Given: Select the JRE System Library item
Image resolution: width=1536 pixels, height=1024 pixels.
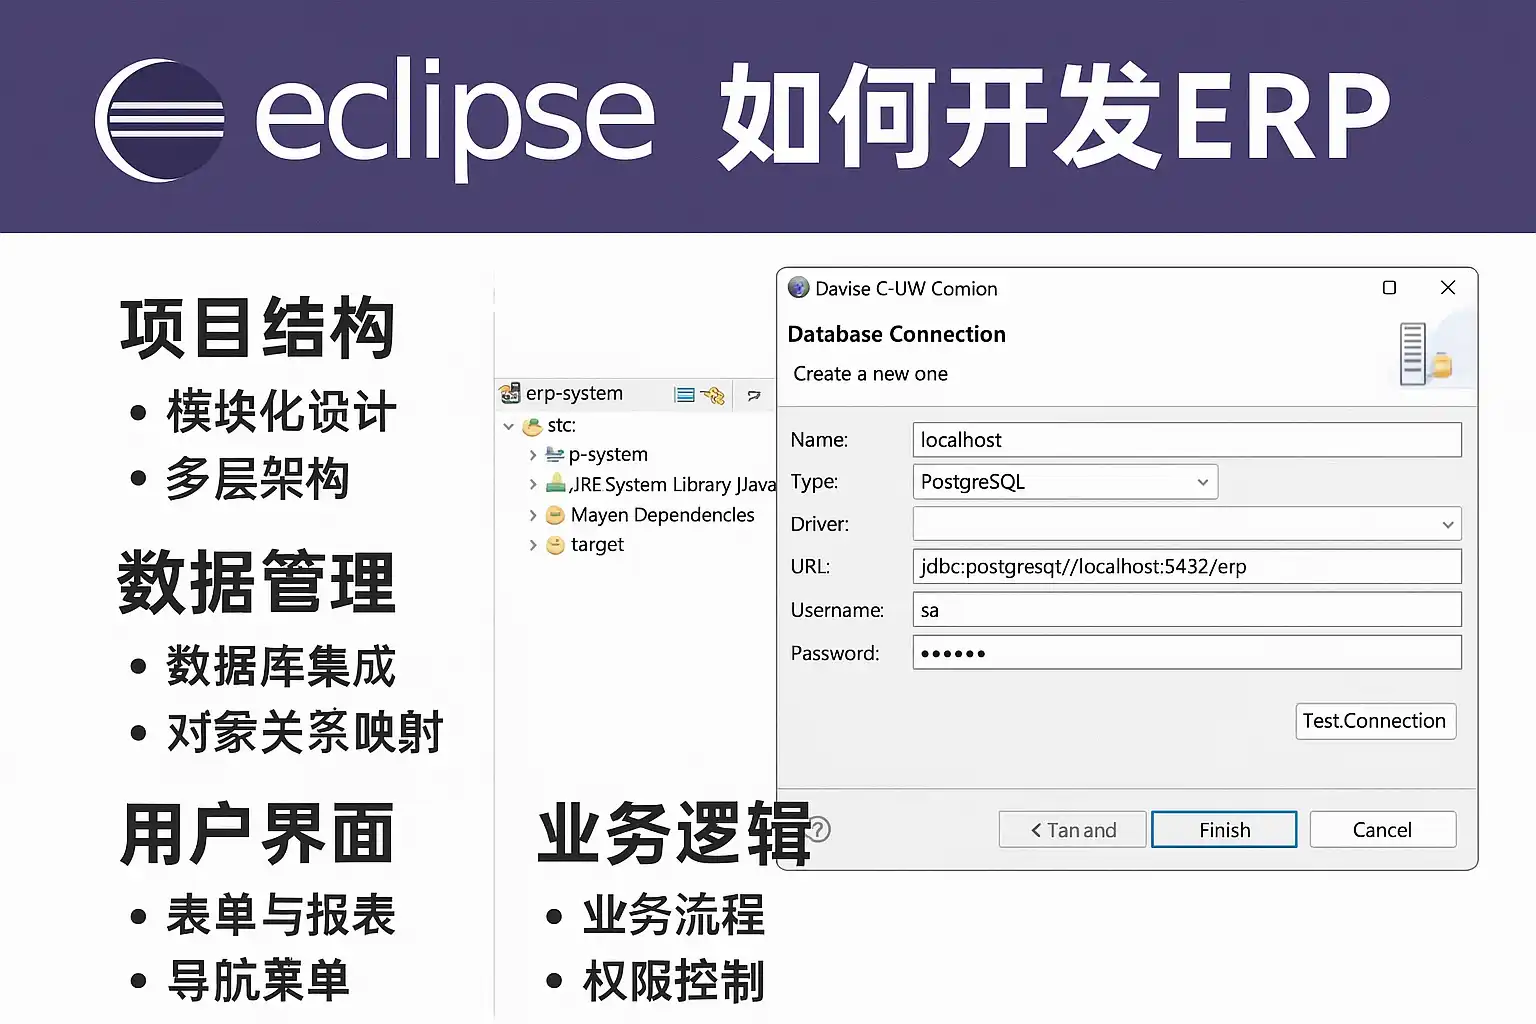Looking at the screenshot, I should point(672,485).
